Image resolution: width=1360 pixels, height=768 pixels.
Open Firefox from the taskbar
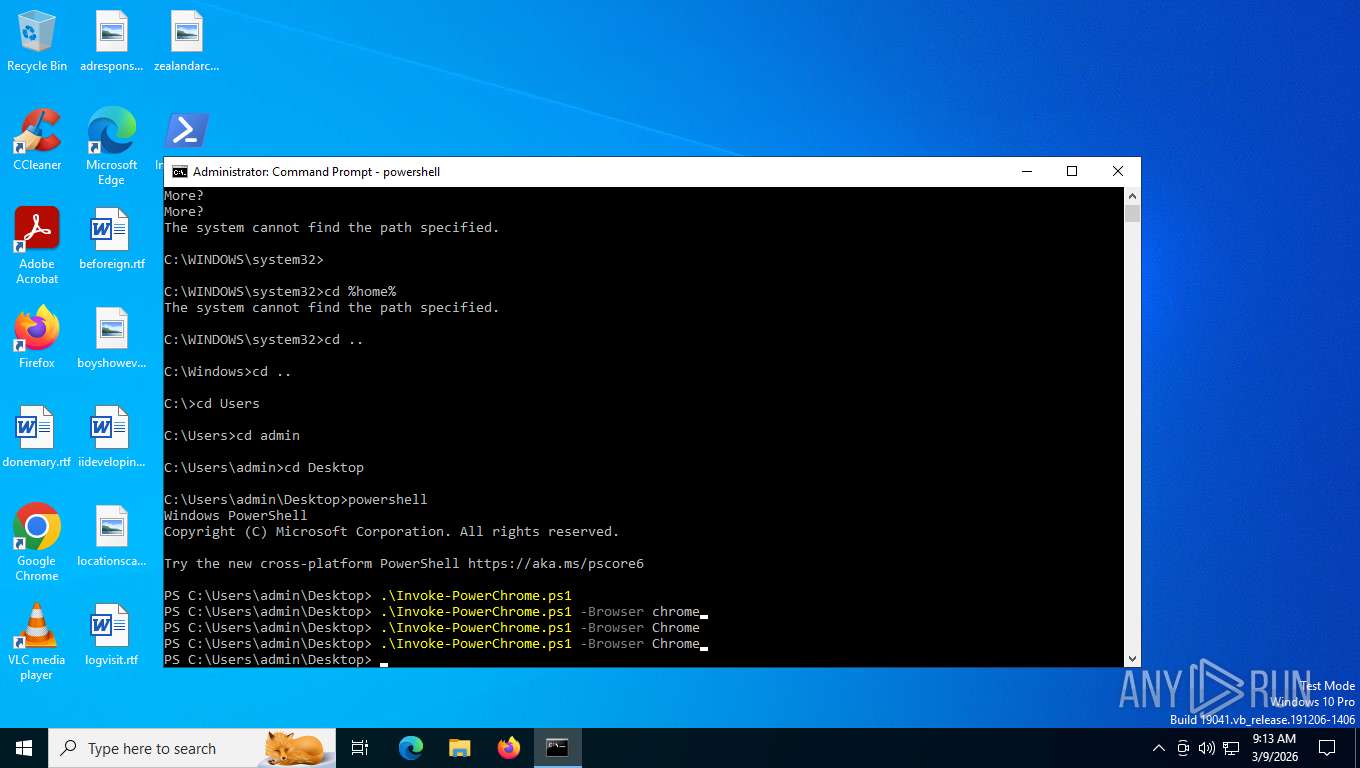[509, 748]
